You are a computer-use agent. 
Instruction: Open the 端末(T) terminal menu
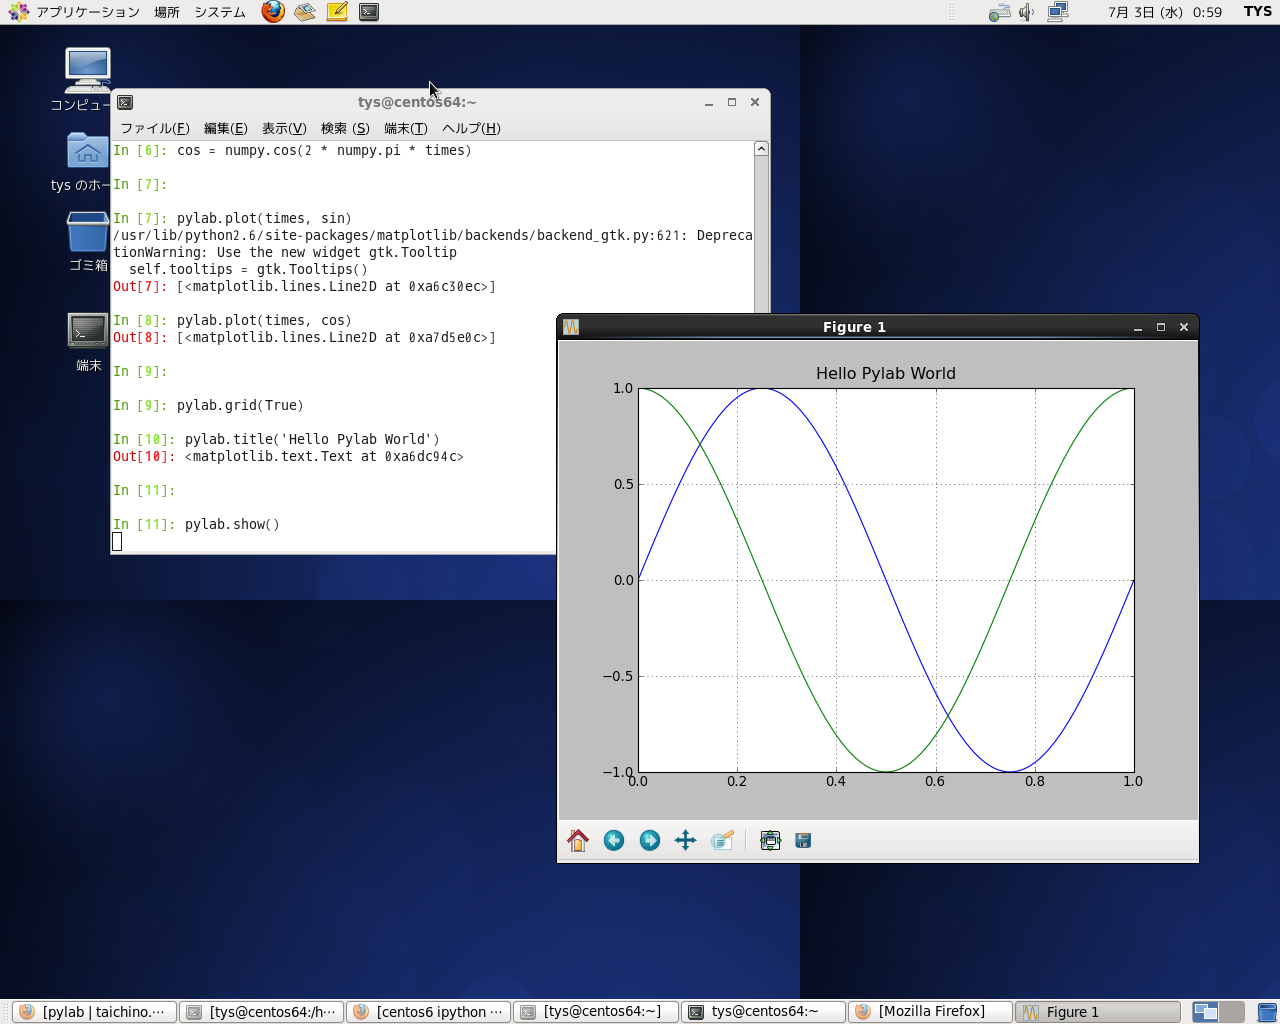405,128
